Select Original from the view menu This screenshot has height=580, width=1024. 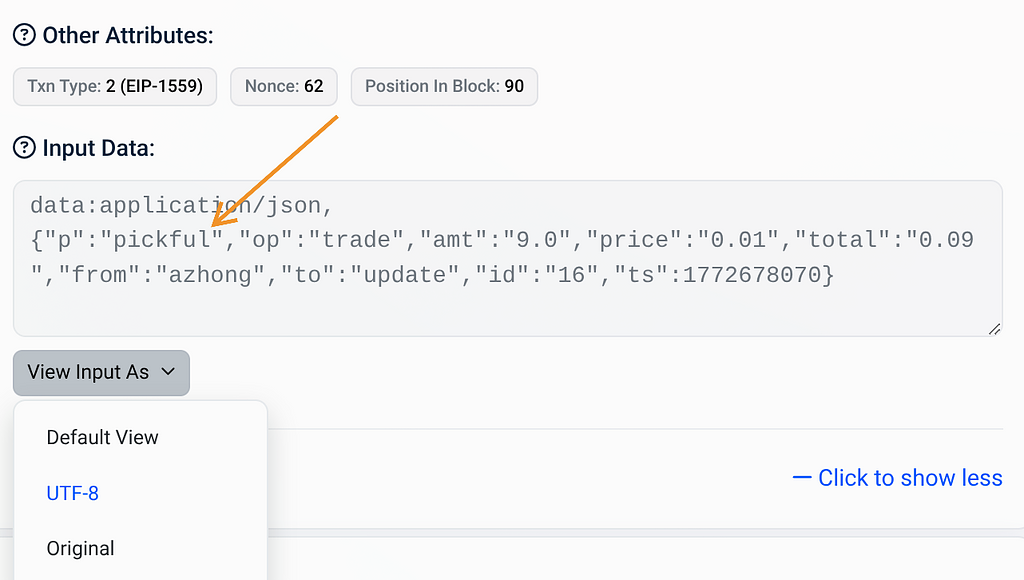[x=80, y=548]
